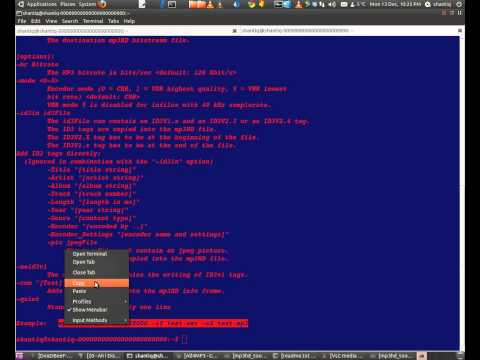Click the terminal launcher icon in the panel
This screenshot has width=480, height=360.
pyautogui.click(x=172, y=4)
